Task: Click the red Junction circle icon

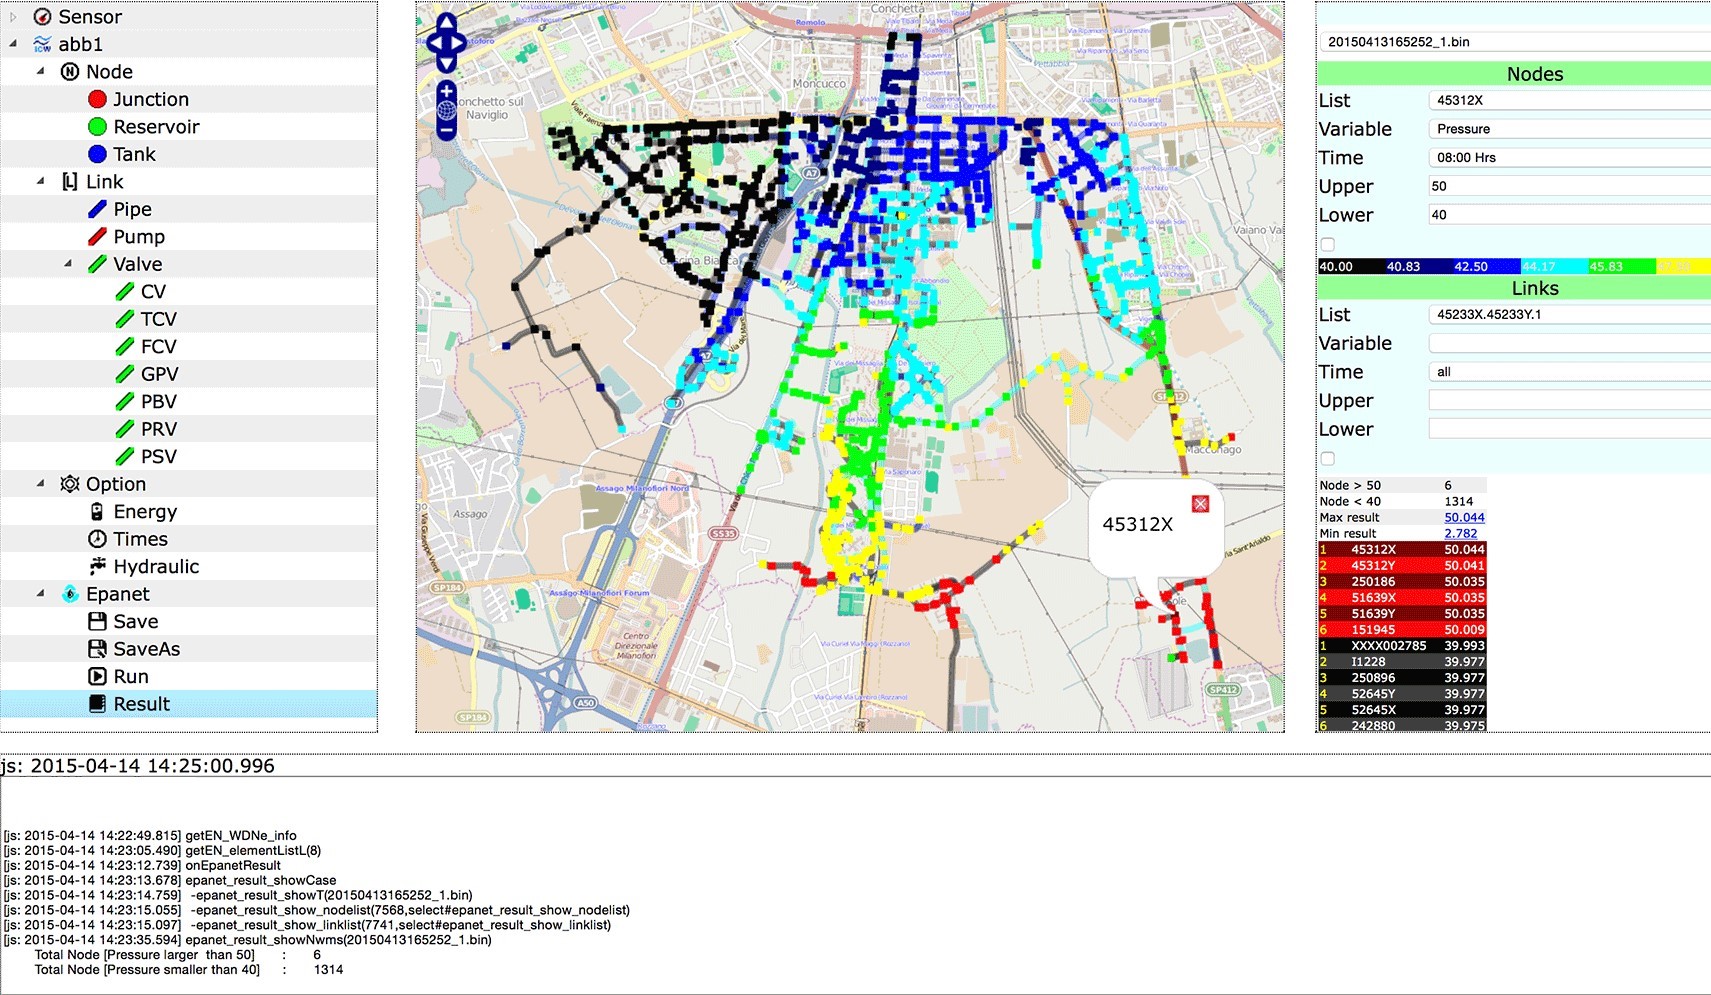Action: click(97, 99)
